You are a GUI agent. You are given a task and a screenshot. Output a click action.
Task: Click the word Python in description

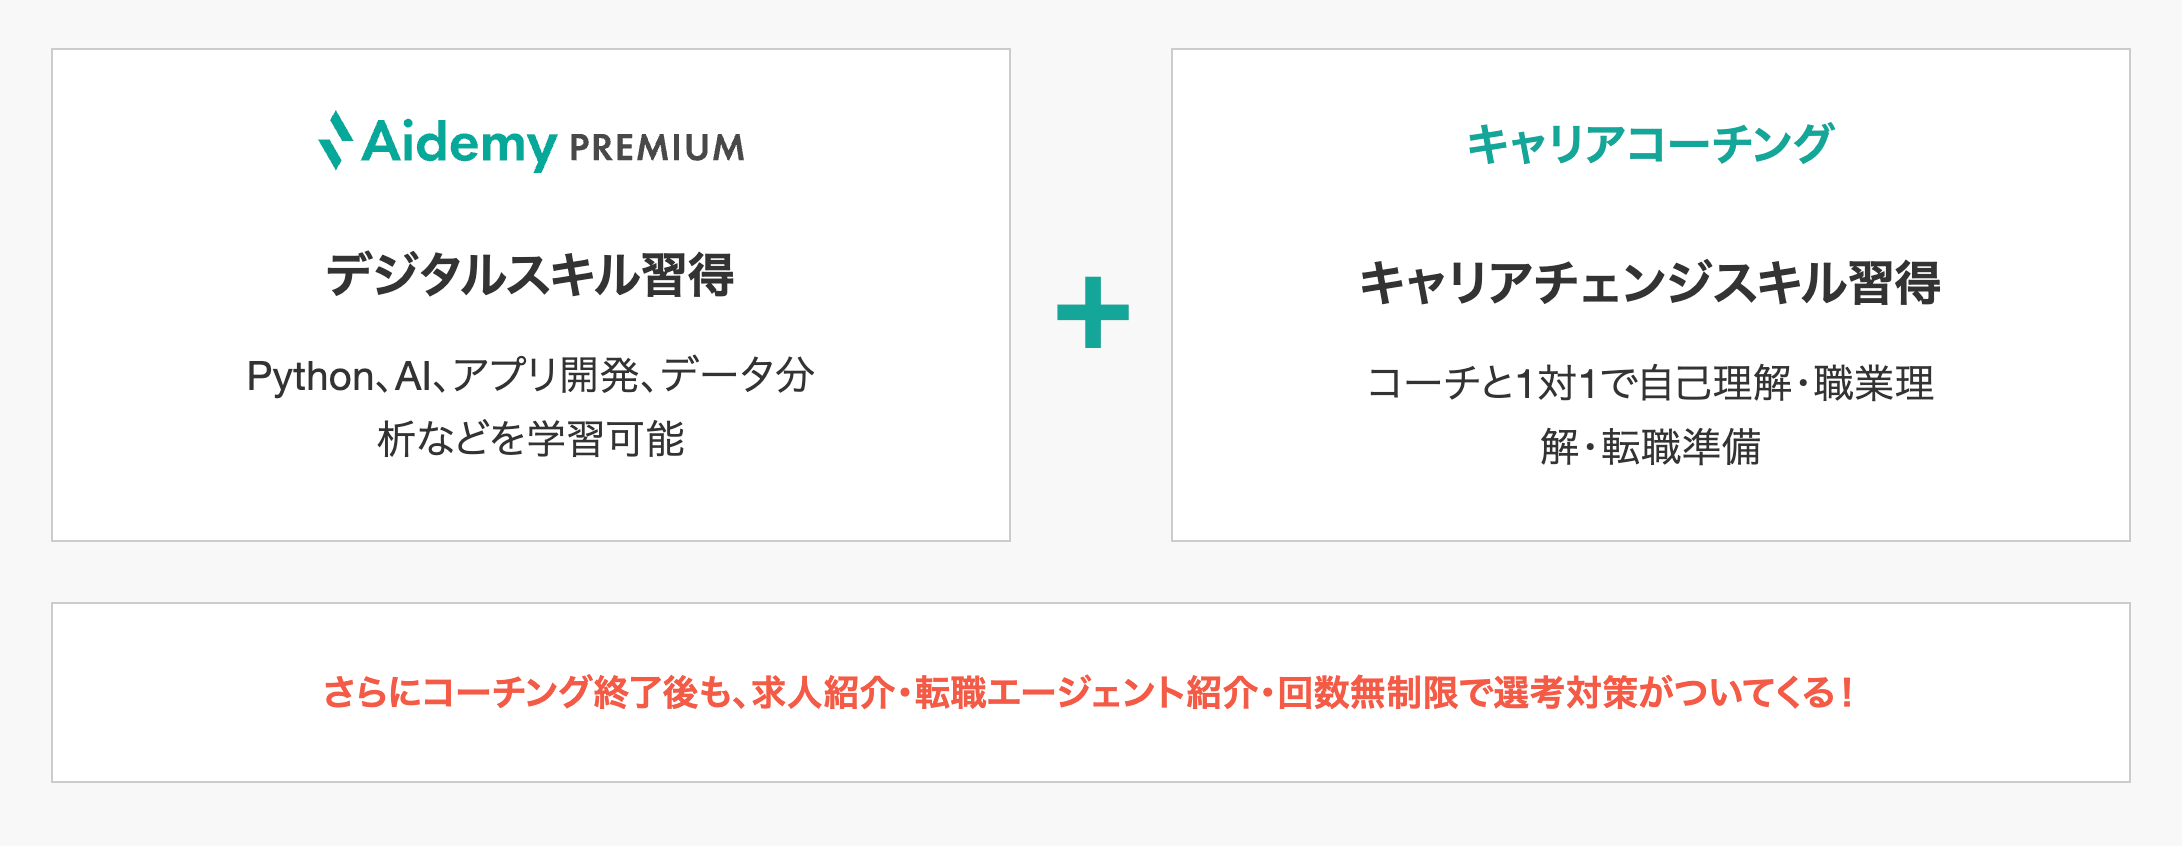coord(309,377)
